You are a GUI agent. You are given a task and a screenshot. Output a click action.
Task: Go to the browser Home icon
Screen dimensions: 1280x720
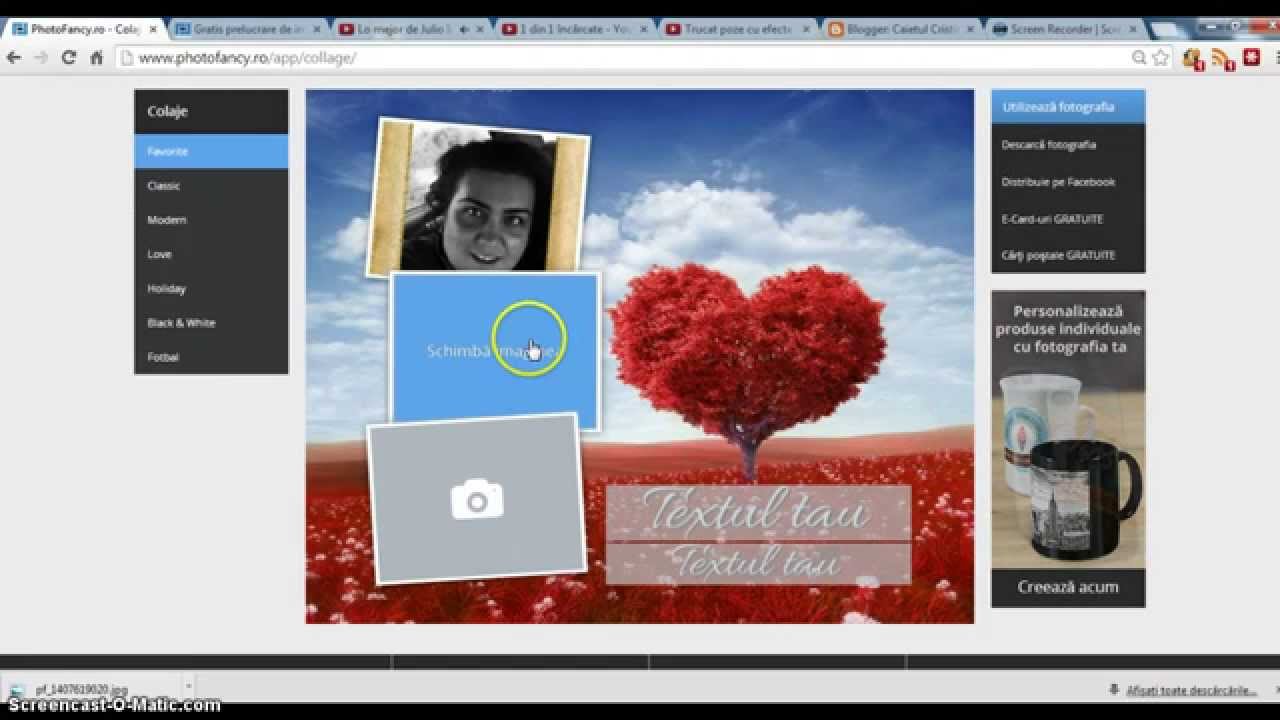[97, 58]
